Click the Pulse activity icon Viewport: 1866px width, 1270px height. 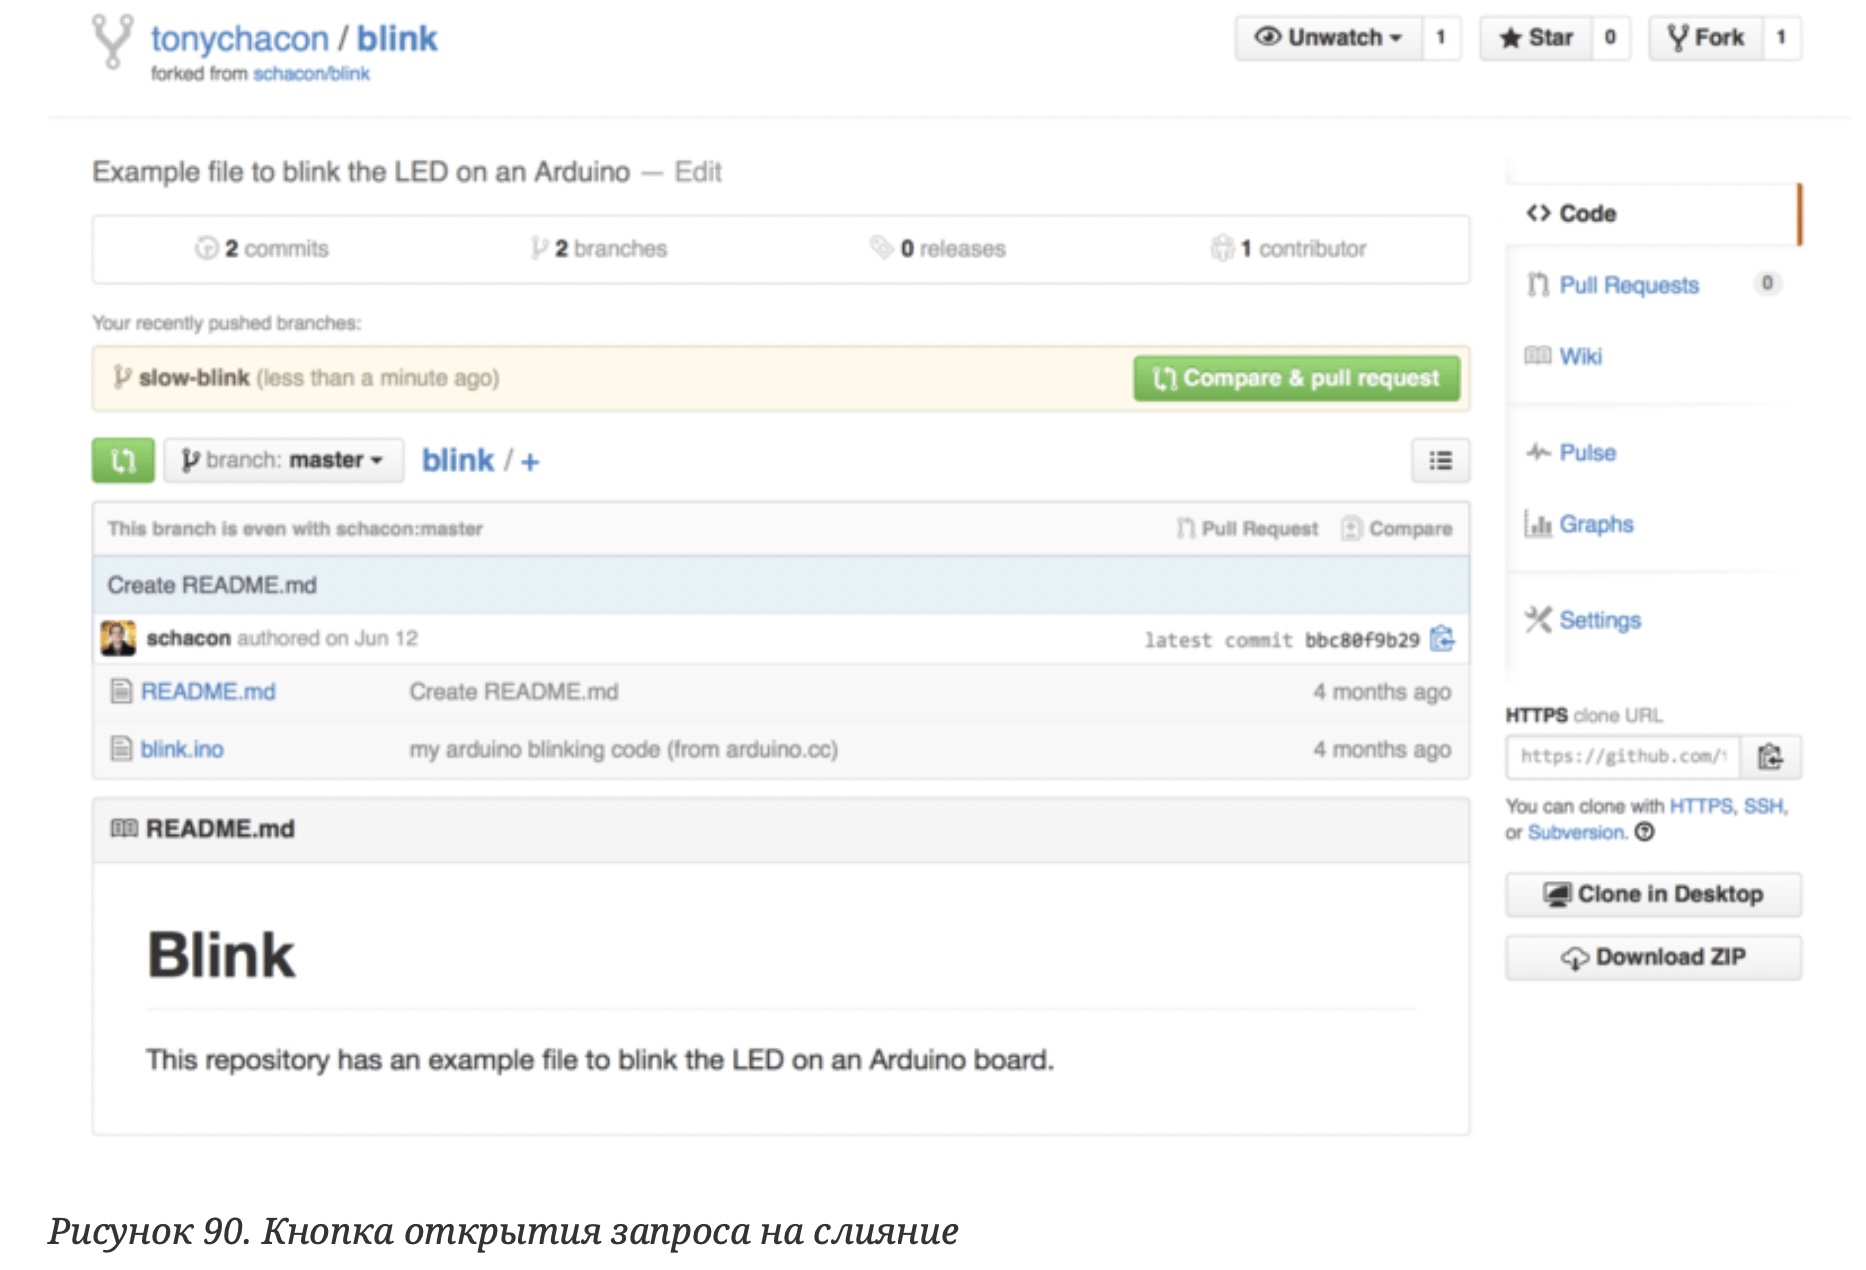pos(1538,452)
